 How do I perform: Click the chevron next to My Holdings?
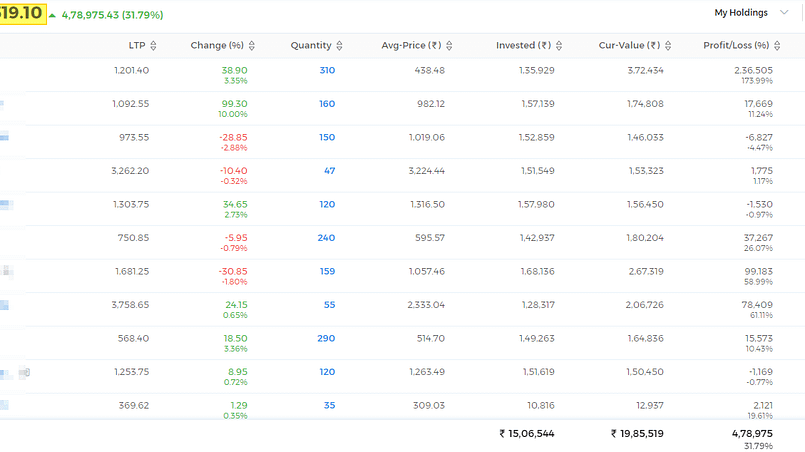[784, 12]
